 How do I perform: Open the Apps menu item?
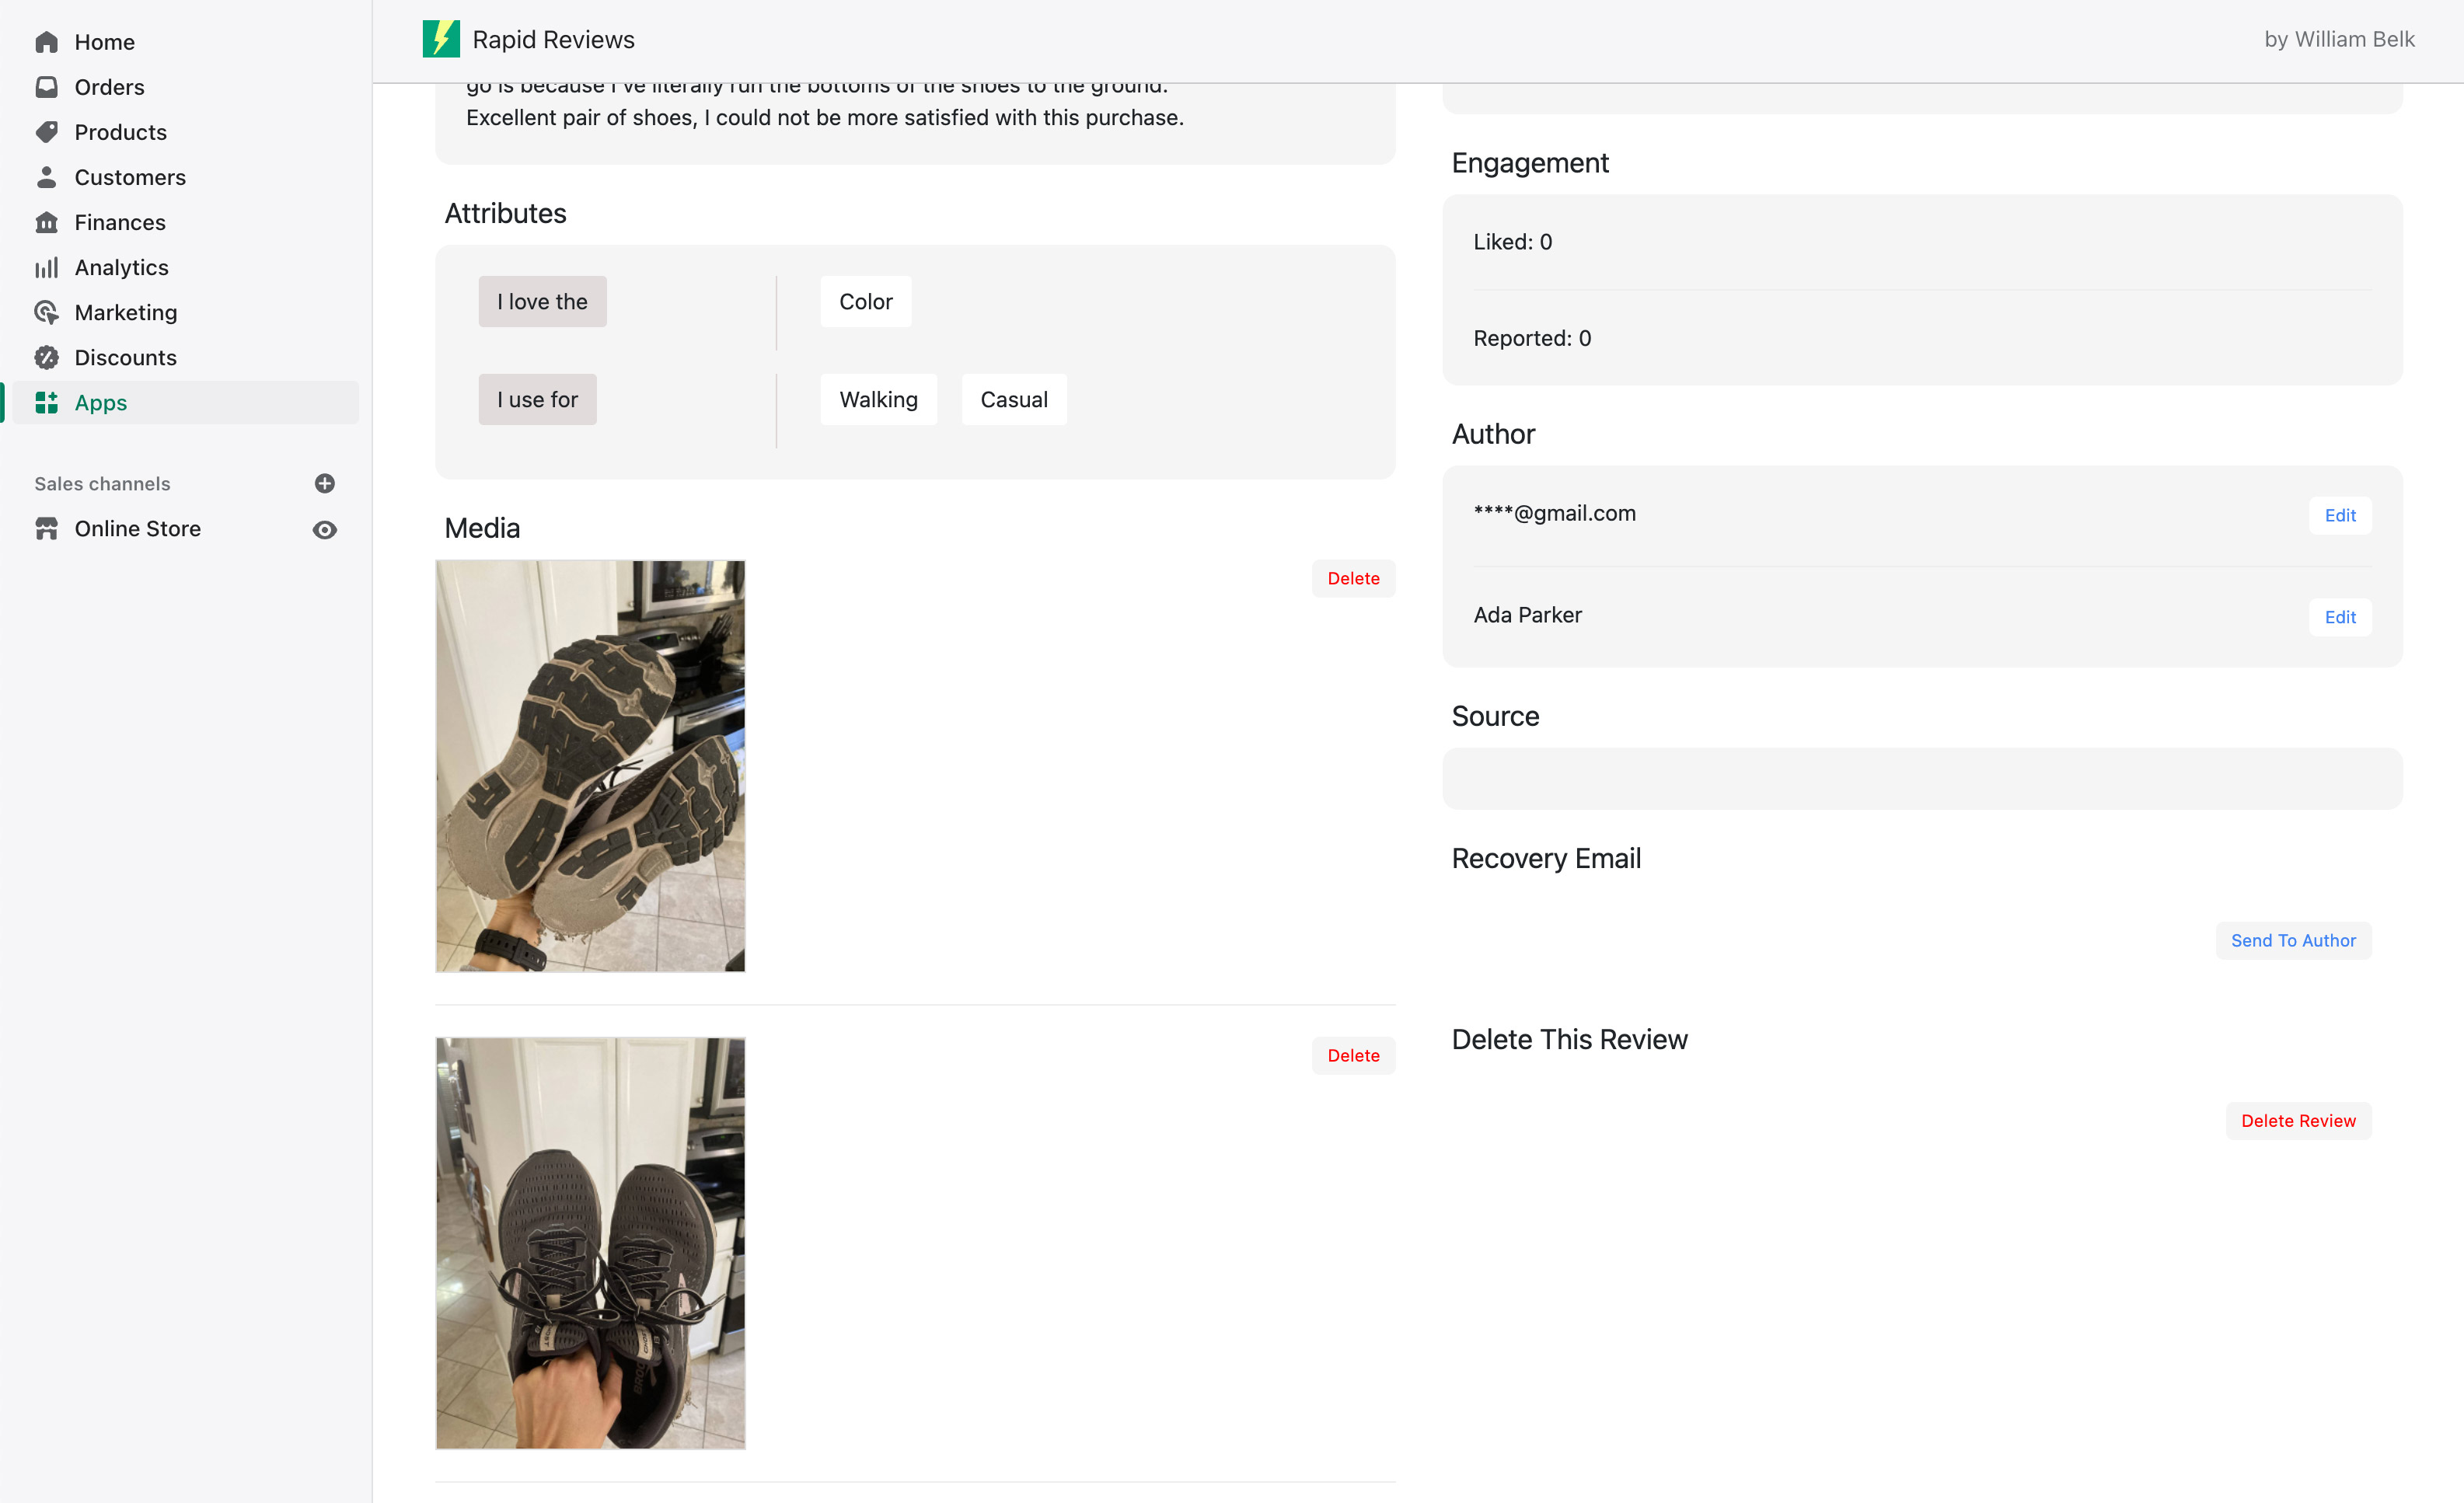[100, 402]
